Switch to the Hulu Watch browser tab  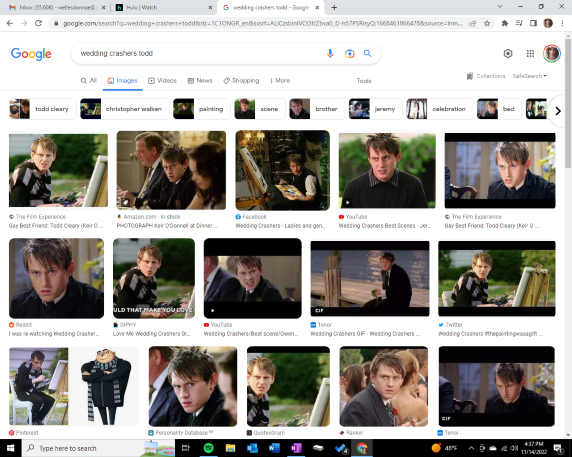click(163, 7)
